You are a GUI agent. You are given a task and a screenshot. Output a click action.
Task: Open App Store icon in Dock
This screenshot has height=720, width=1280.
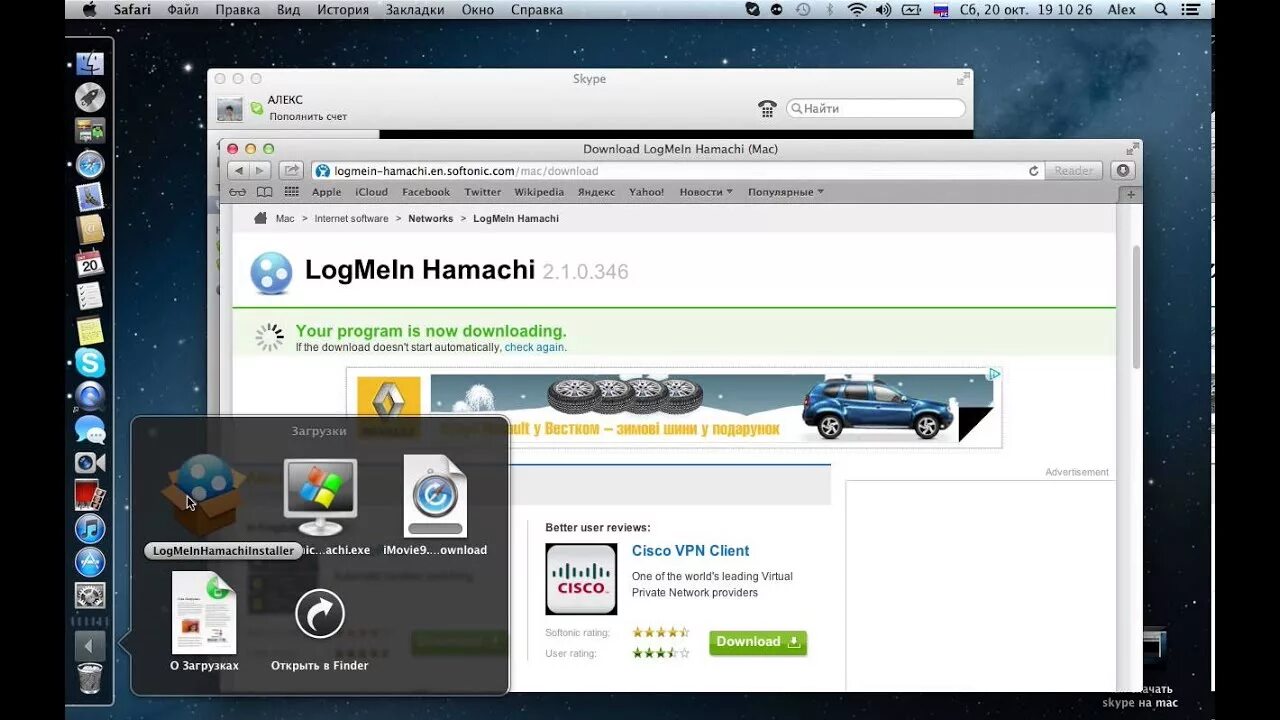pyautogui.click(x=90, y=562)
